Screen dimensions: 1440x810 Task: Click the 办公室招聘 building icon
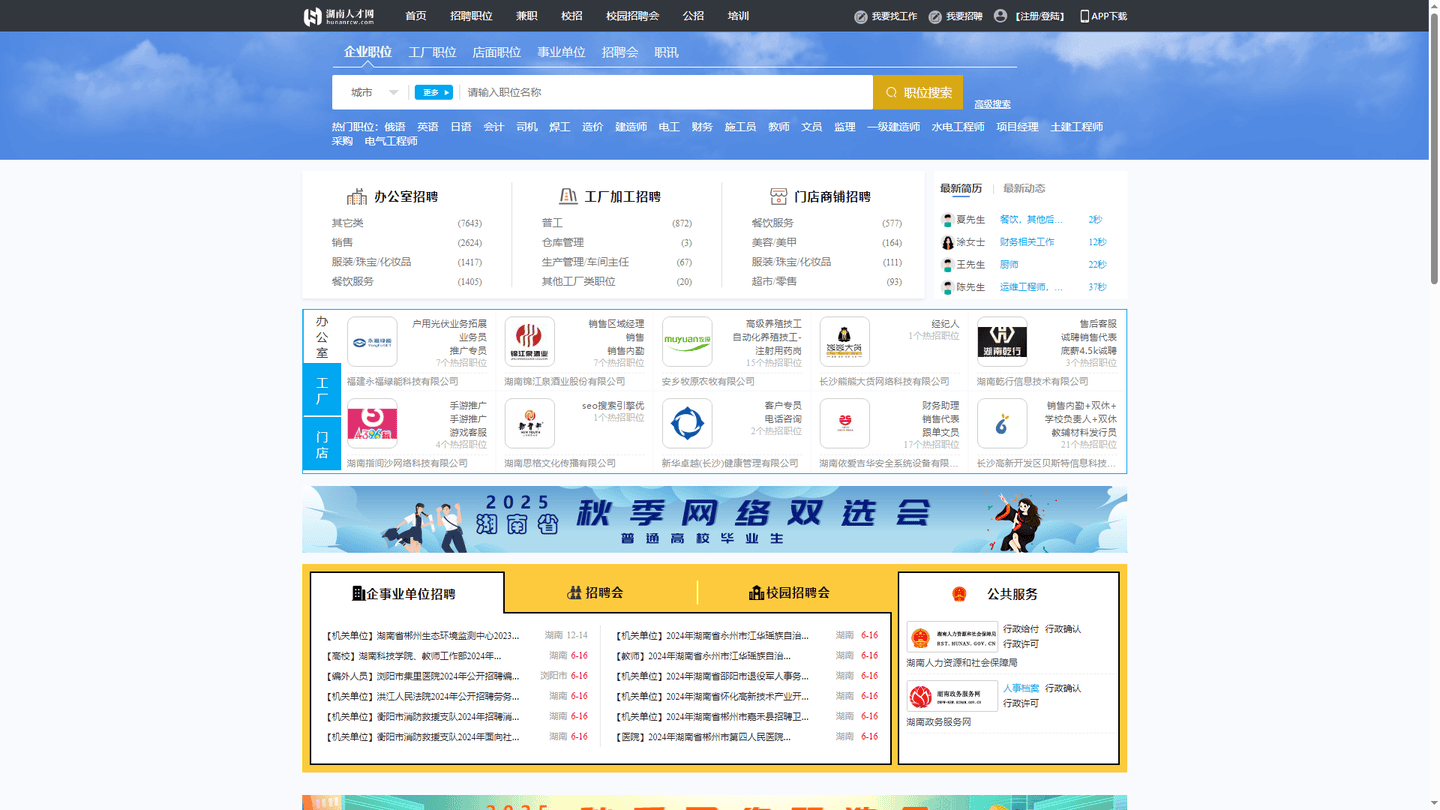pyautogui.click(x=357, y=196)
